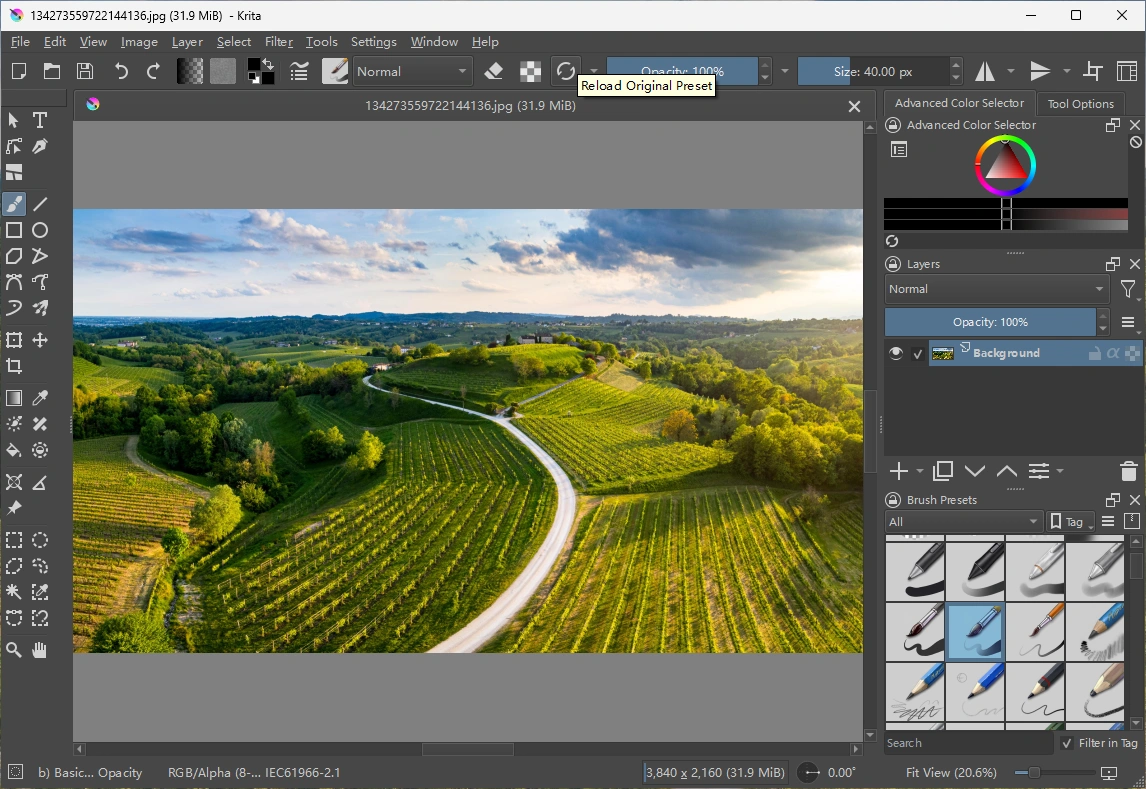Select the Zoom tool
The image size is (1146, 789).
pyautogui.click(x=14, y=649)
